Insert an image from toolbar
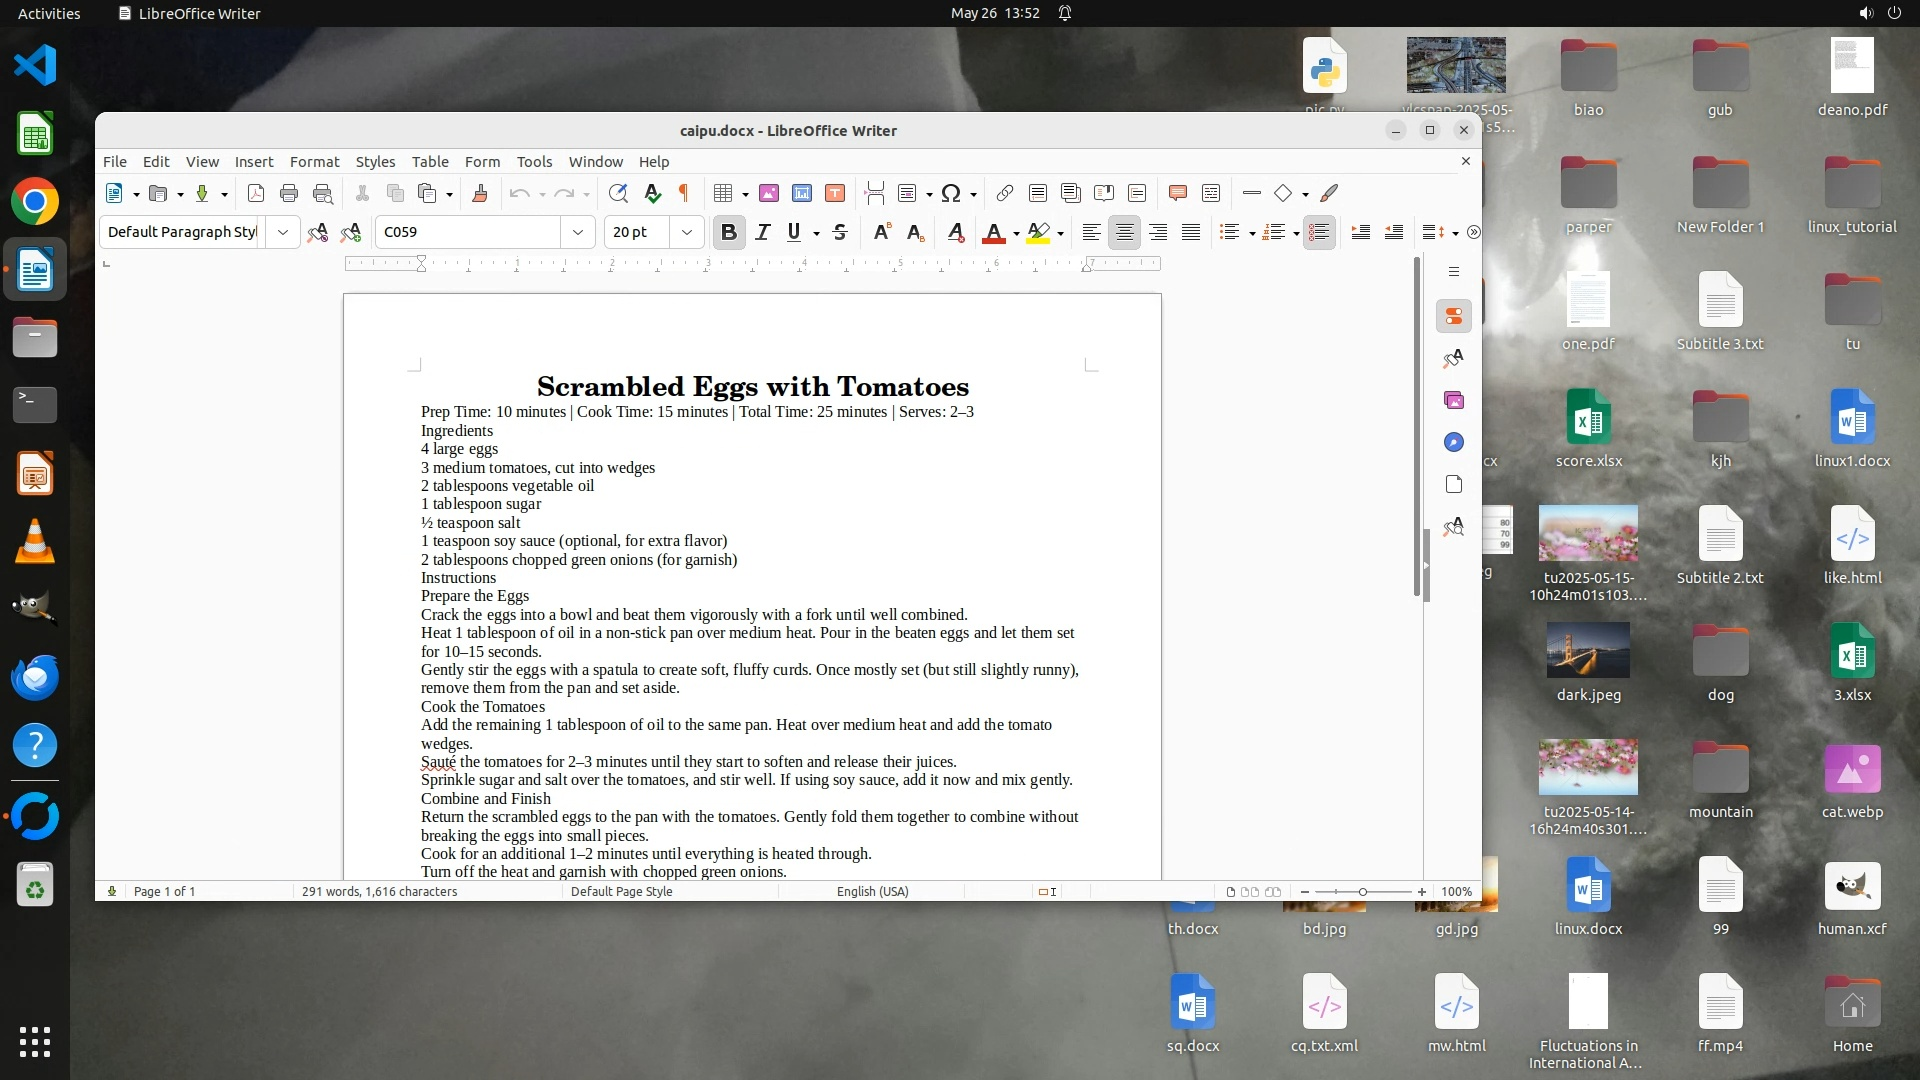The image size is (1920, 1080). (x=769, y=194)
